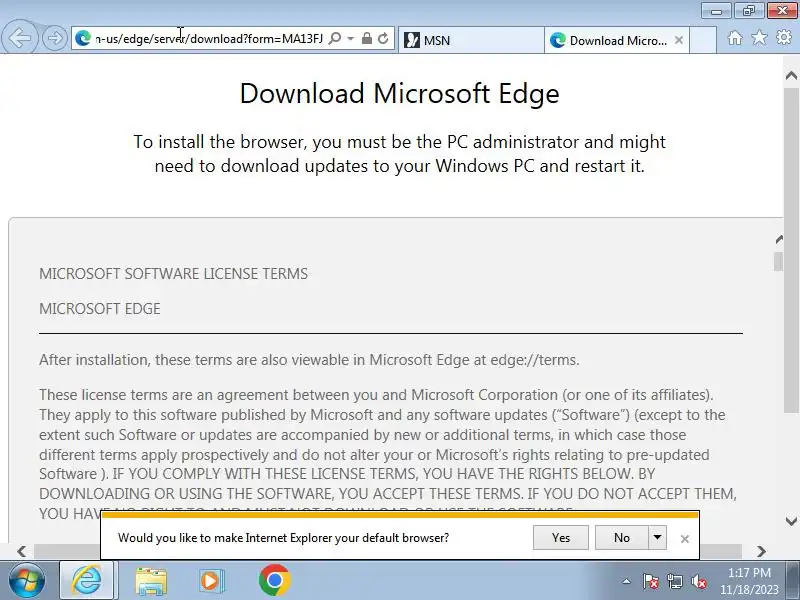Viewport: 800px width, 600px height.
Task: Open the Favorites star icon
Action: 759,38
